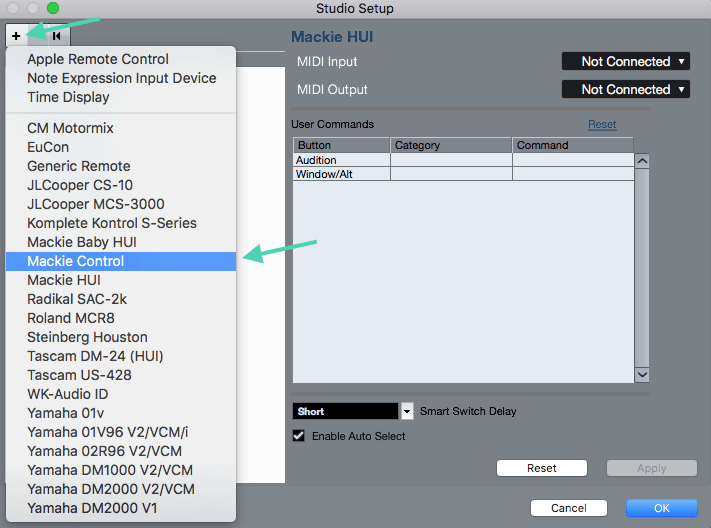
Task: Choose Steinberg Houston device
Action: [x=121, y=337]
